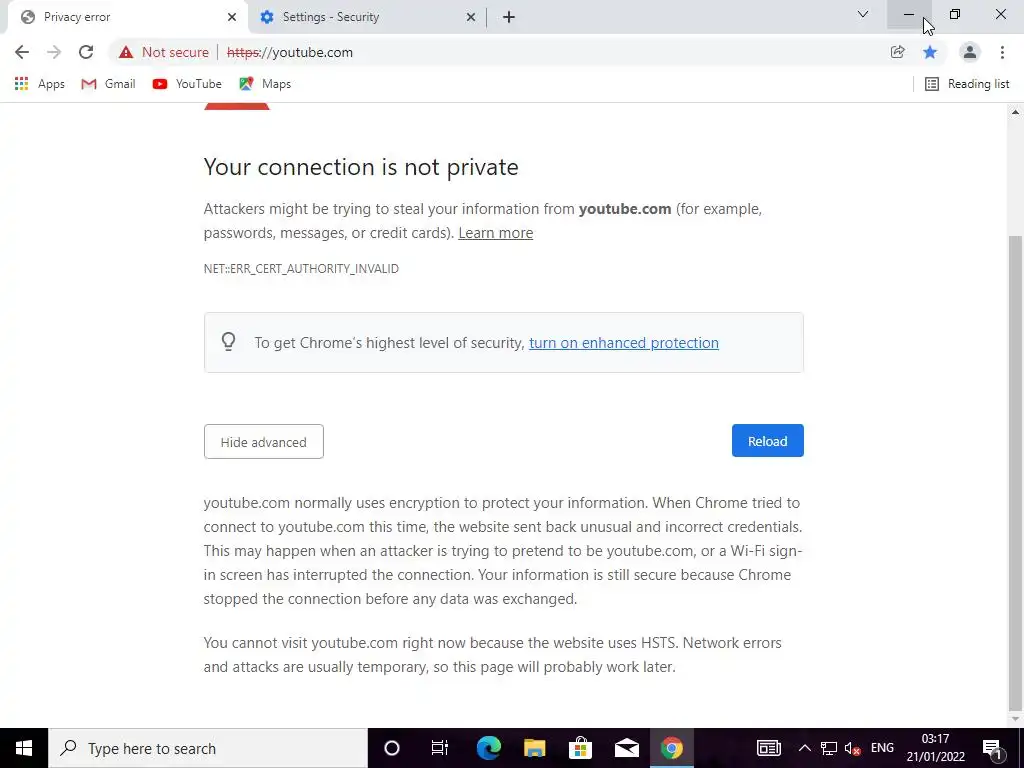The image size is (1024, 768).
Task: Click the page's vertical scrollbar
Action: 1015,473
